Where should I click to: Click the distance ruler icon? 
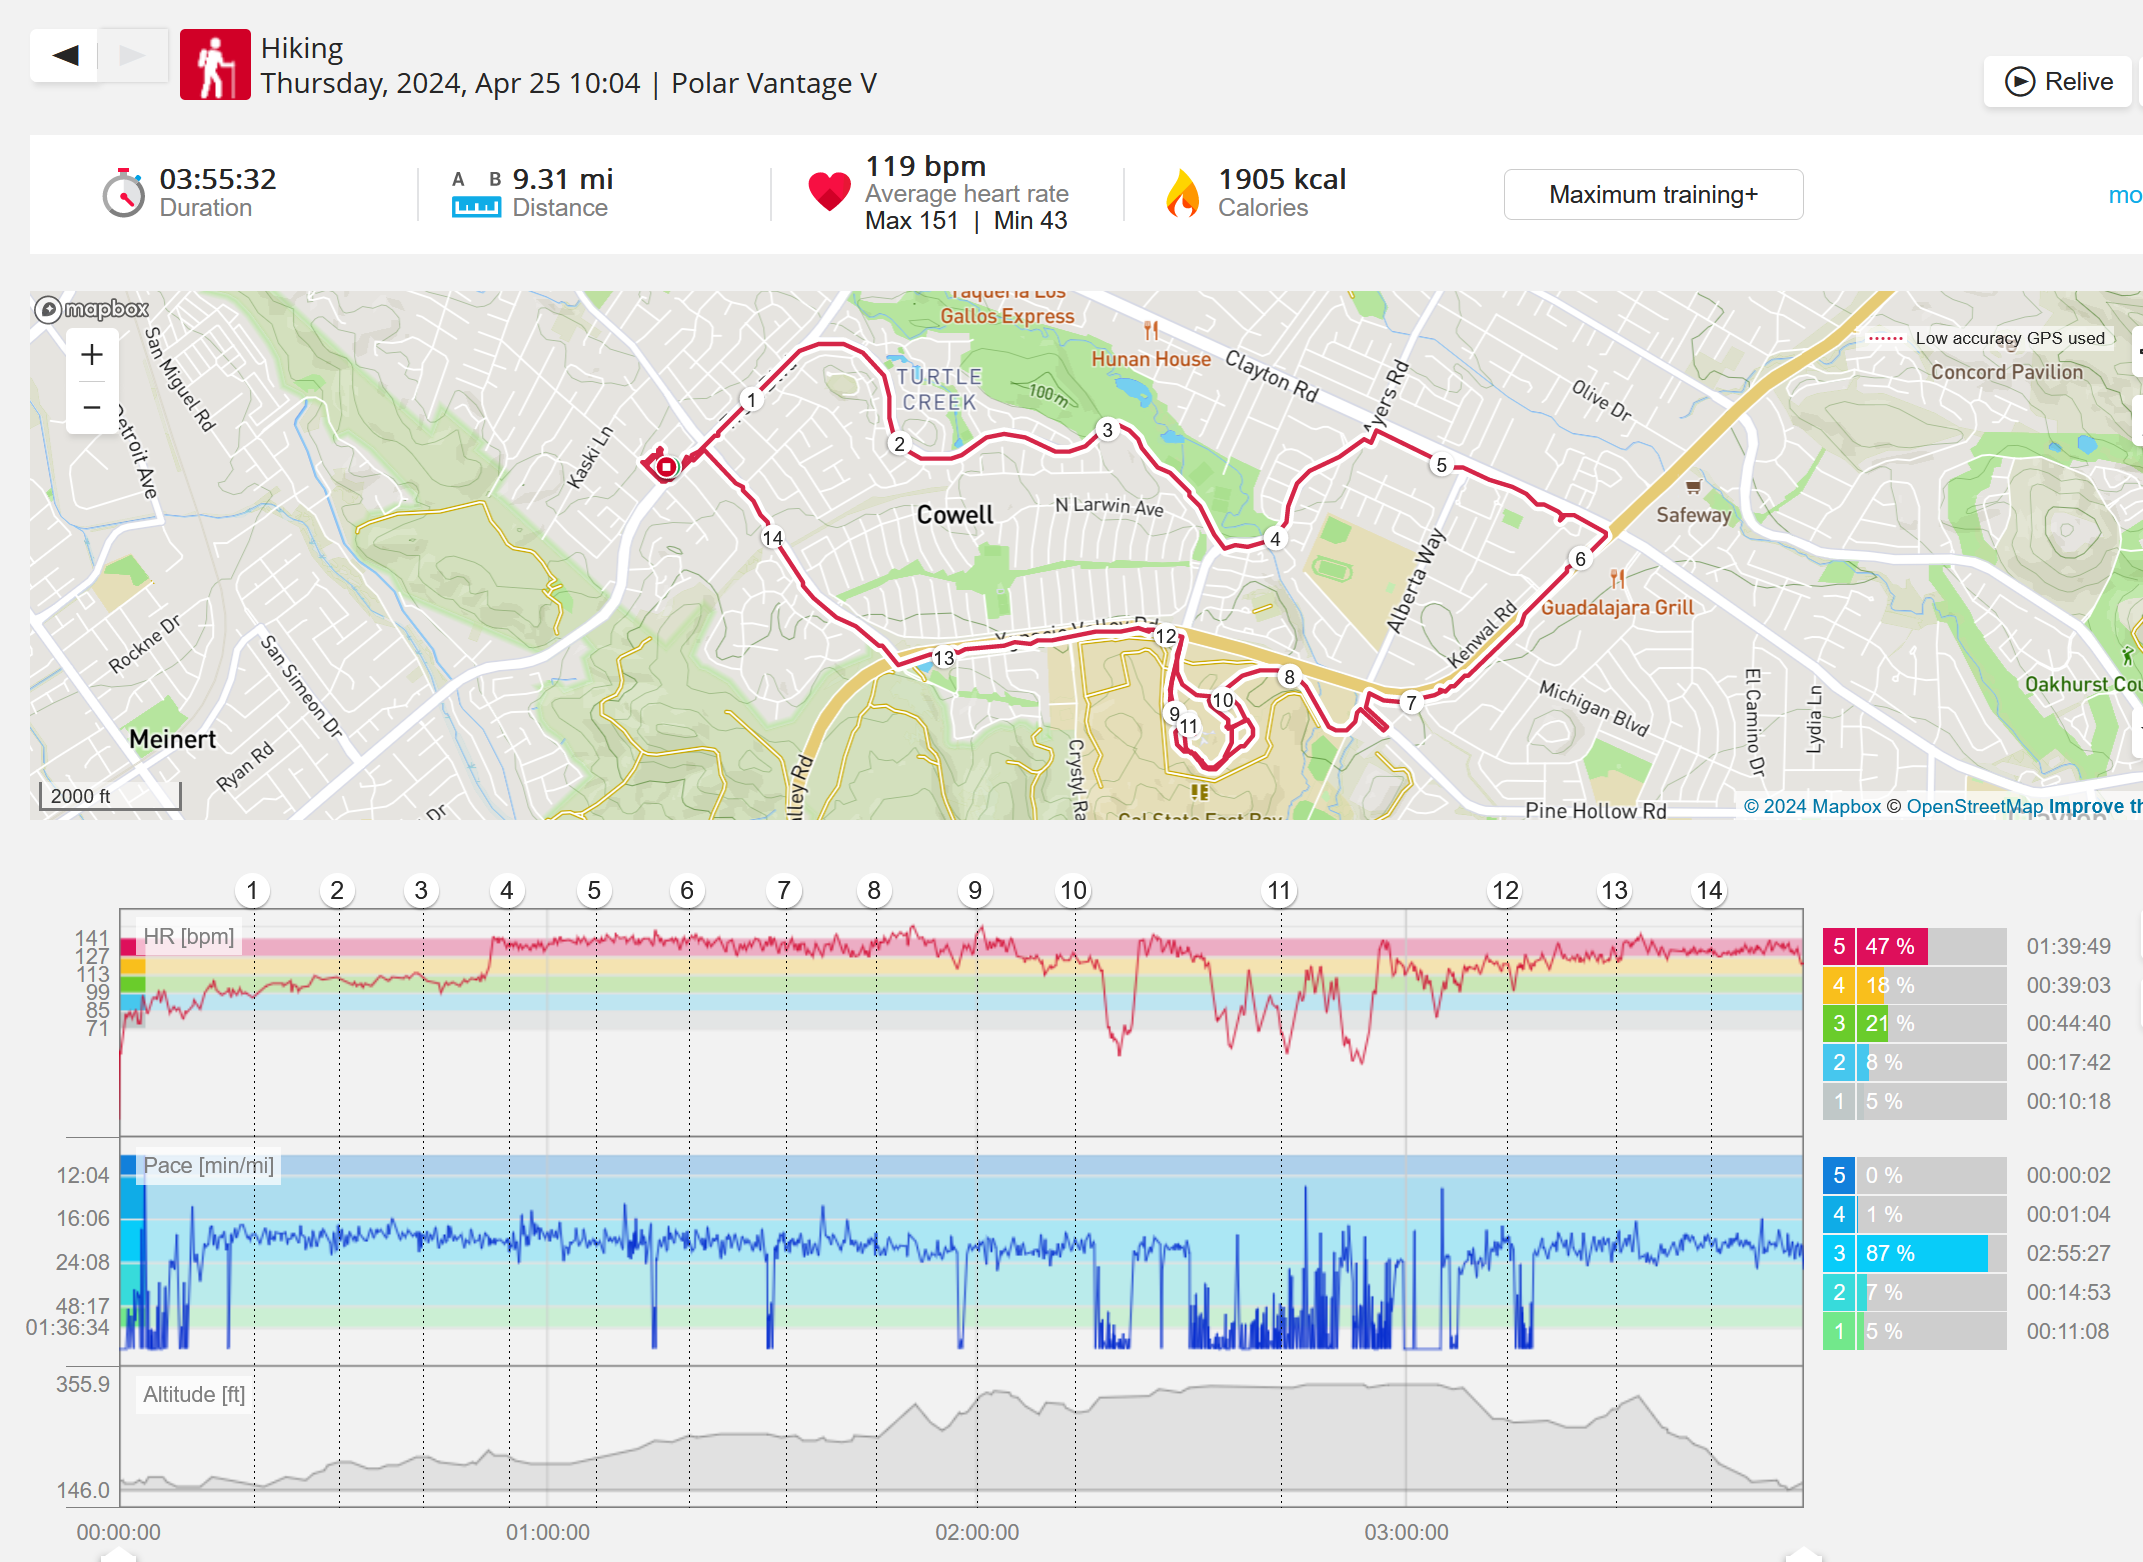click(x=476, y=206)
